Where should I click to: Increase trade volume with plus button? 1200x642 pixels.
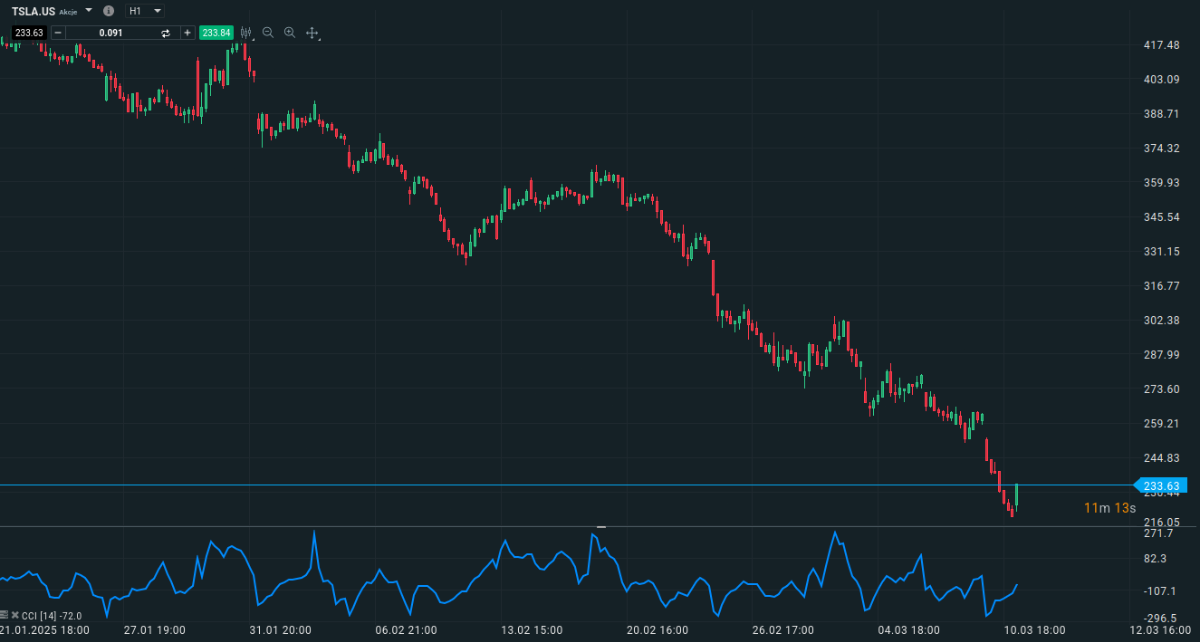click(x=187, y=33)
